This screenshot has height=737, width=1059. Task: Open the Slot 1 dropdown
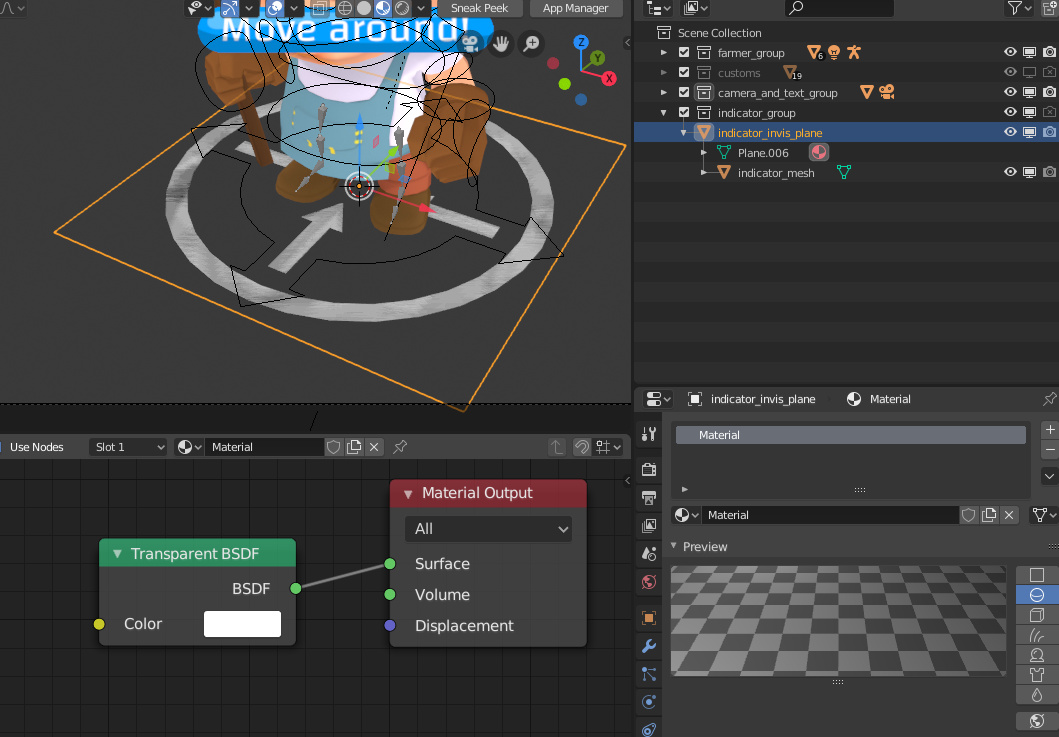128,447
